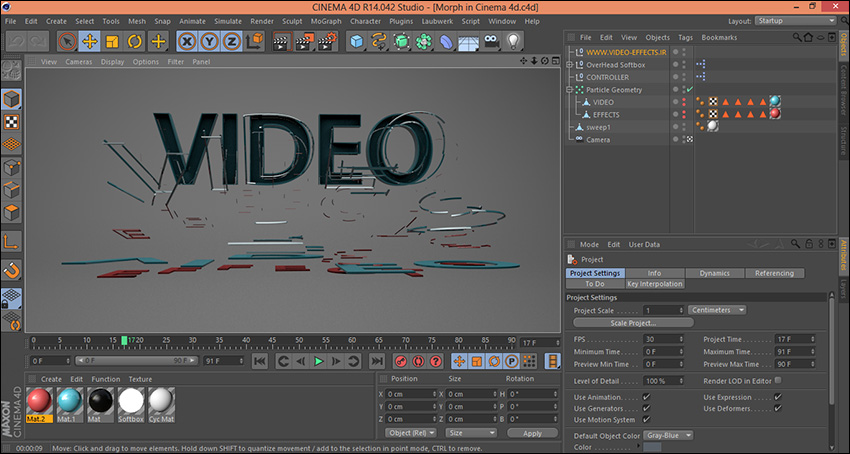
Task: Open the floor/environment objects icon
Action: coord(468,41)
